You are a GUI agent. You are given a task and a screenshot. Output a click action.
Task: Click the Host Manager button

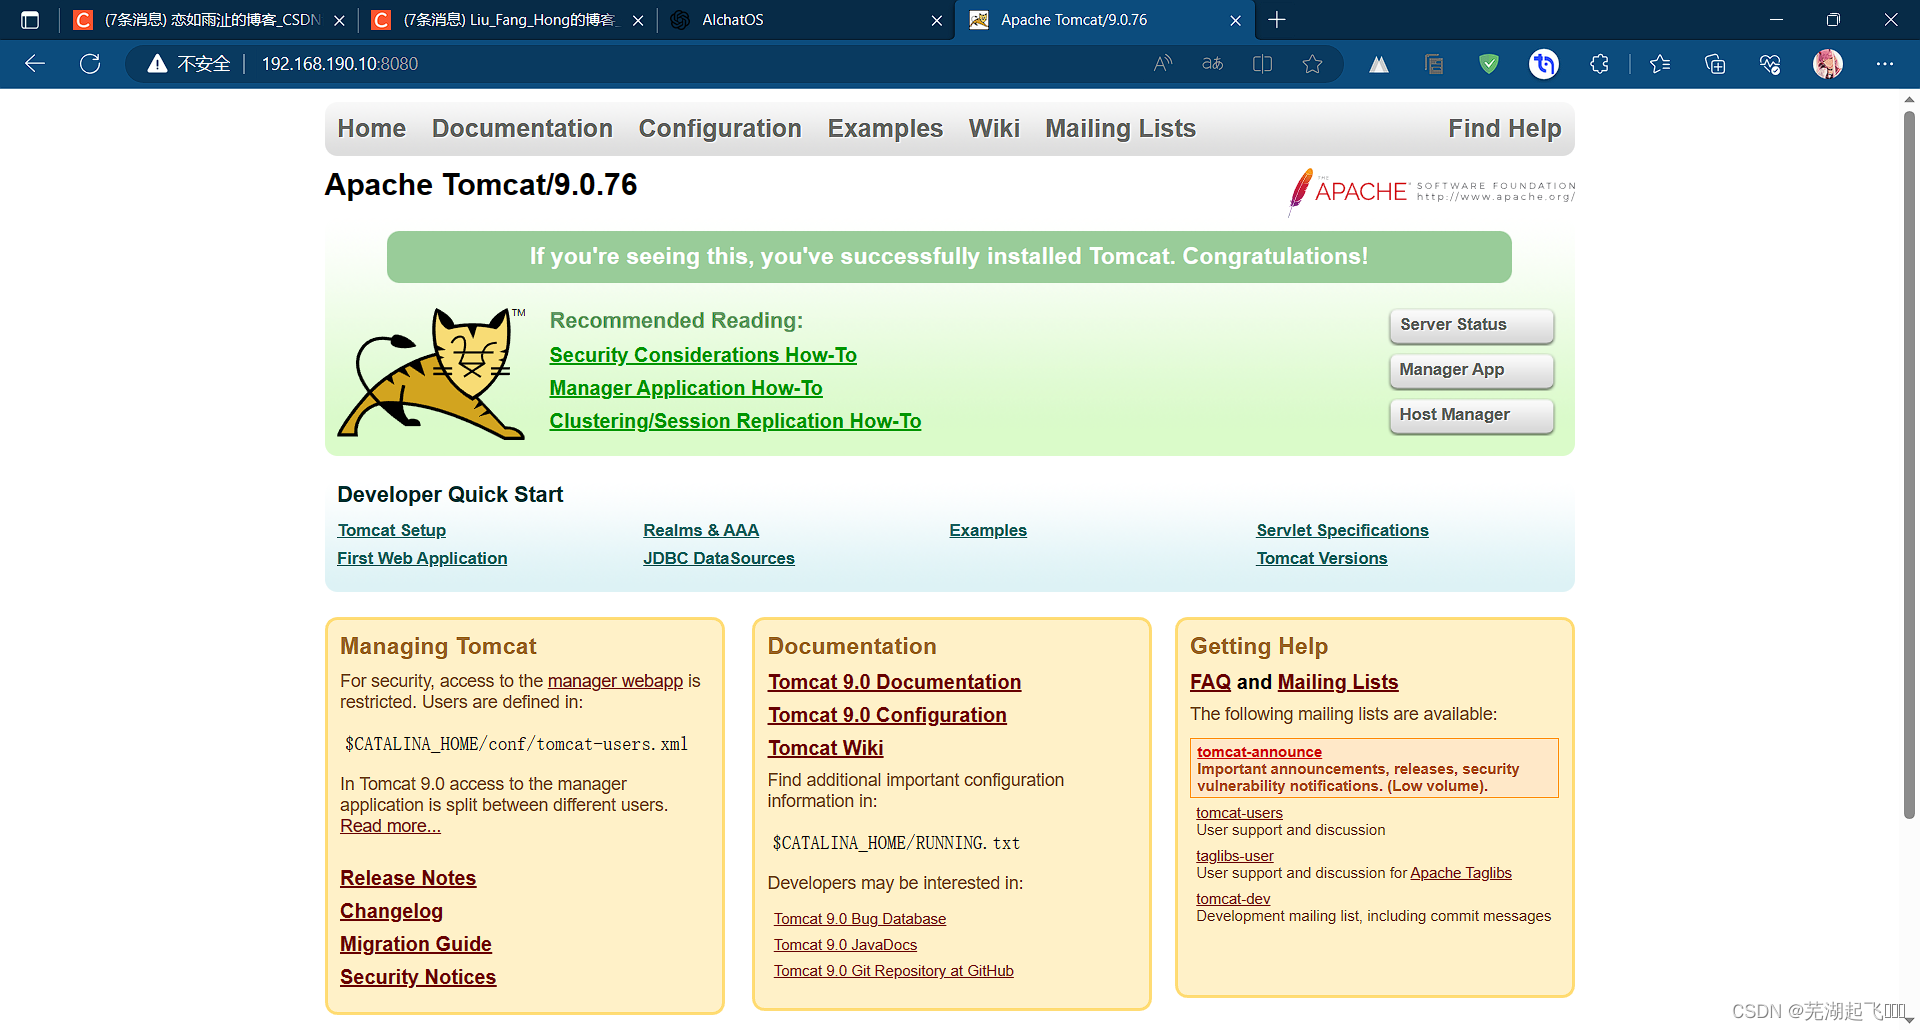pyautogui.click(x=1471, y=415)
